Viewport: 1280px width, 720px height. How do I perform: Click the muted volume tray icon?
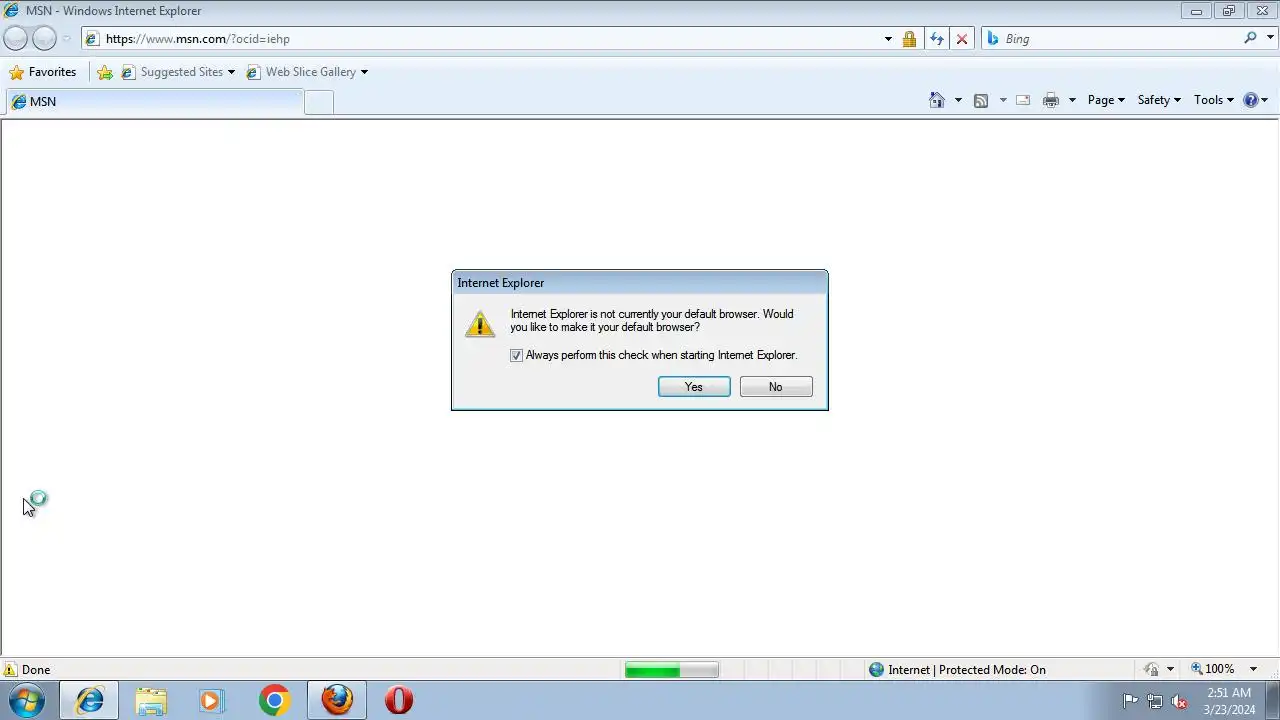[x=1180, y=701]
